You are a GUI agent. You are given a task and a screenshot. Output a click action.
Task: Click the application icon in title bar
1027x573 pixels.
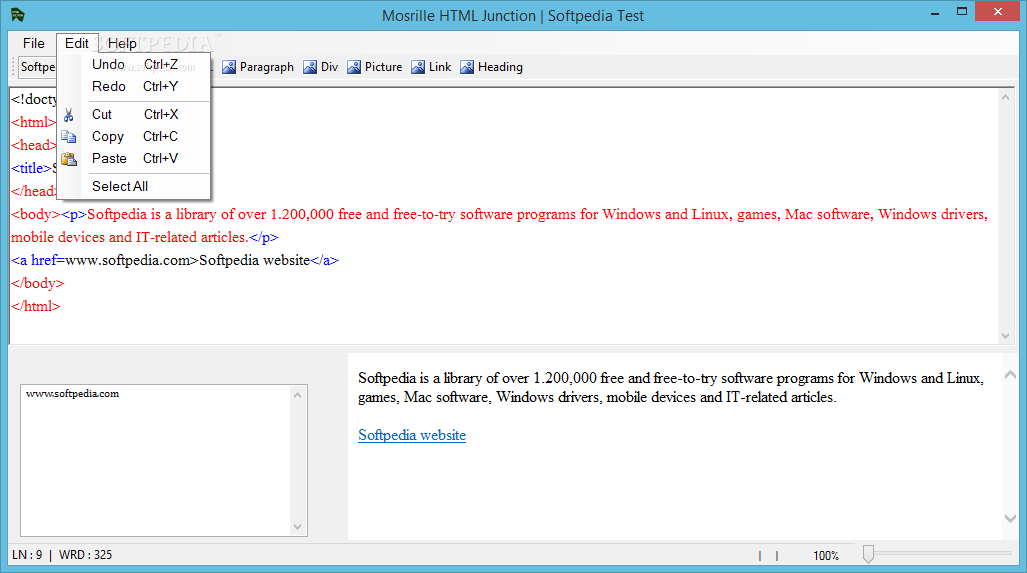tap(18, 14)
